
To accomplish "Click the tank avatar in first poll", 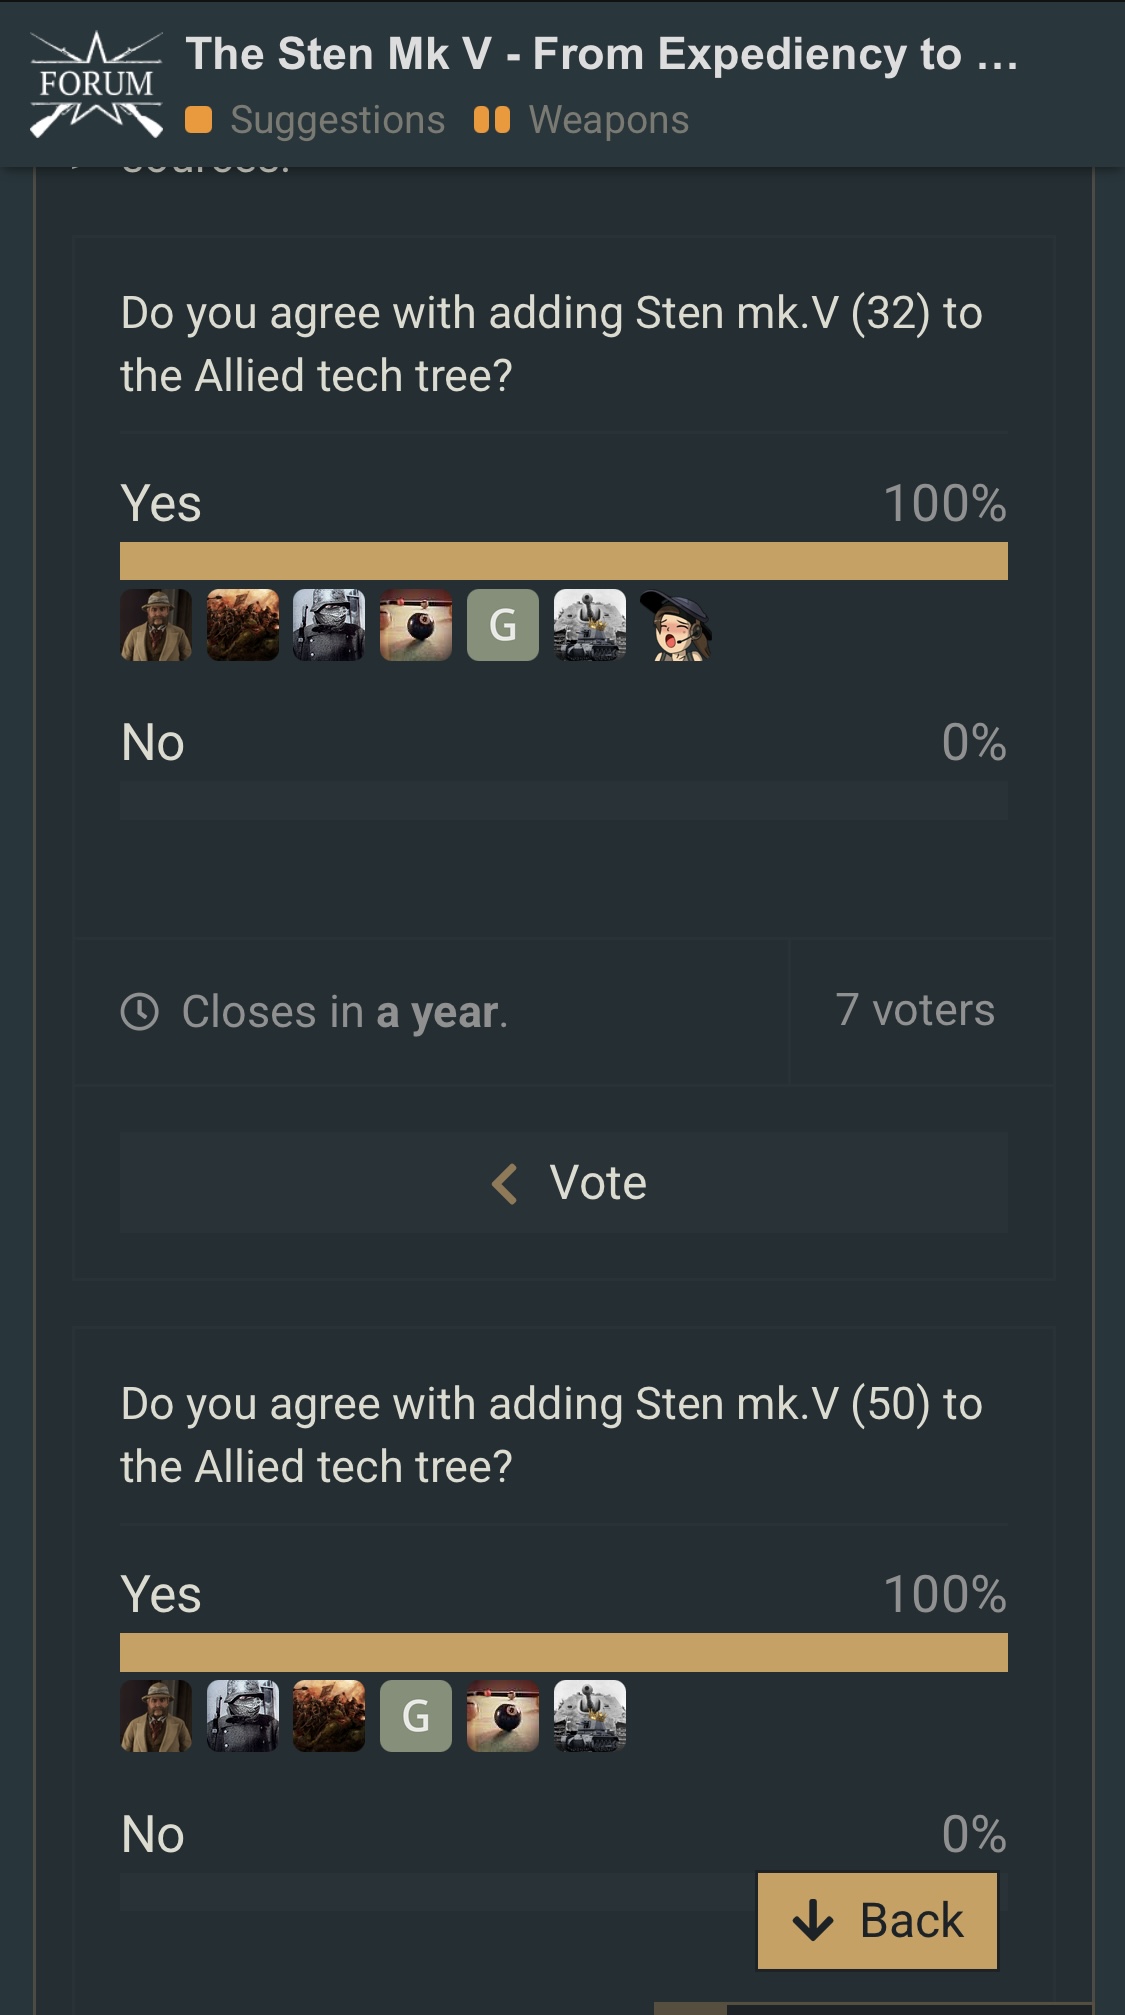I will click(x=590, y=625).
